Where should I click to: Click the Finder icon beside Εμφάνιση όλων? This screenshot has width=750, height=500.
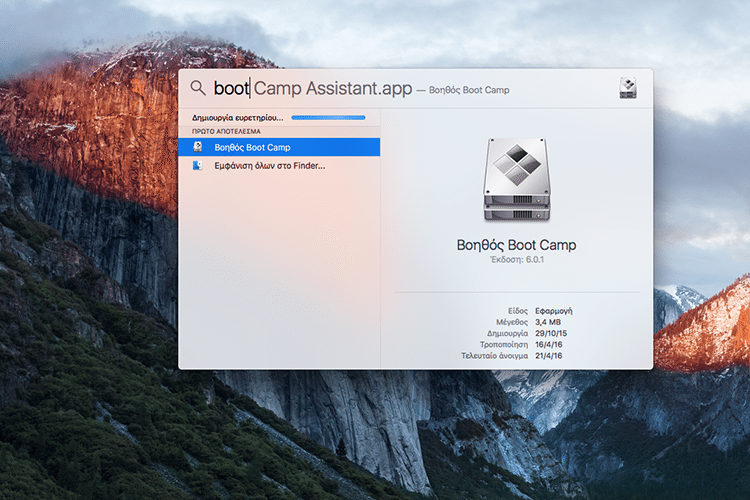[198, 166]
